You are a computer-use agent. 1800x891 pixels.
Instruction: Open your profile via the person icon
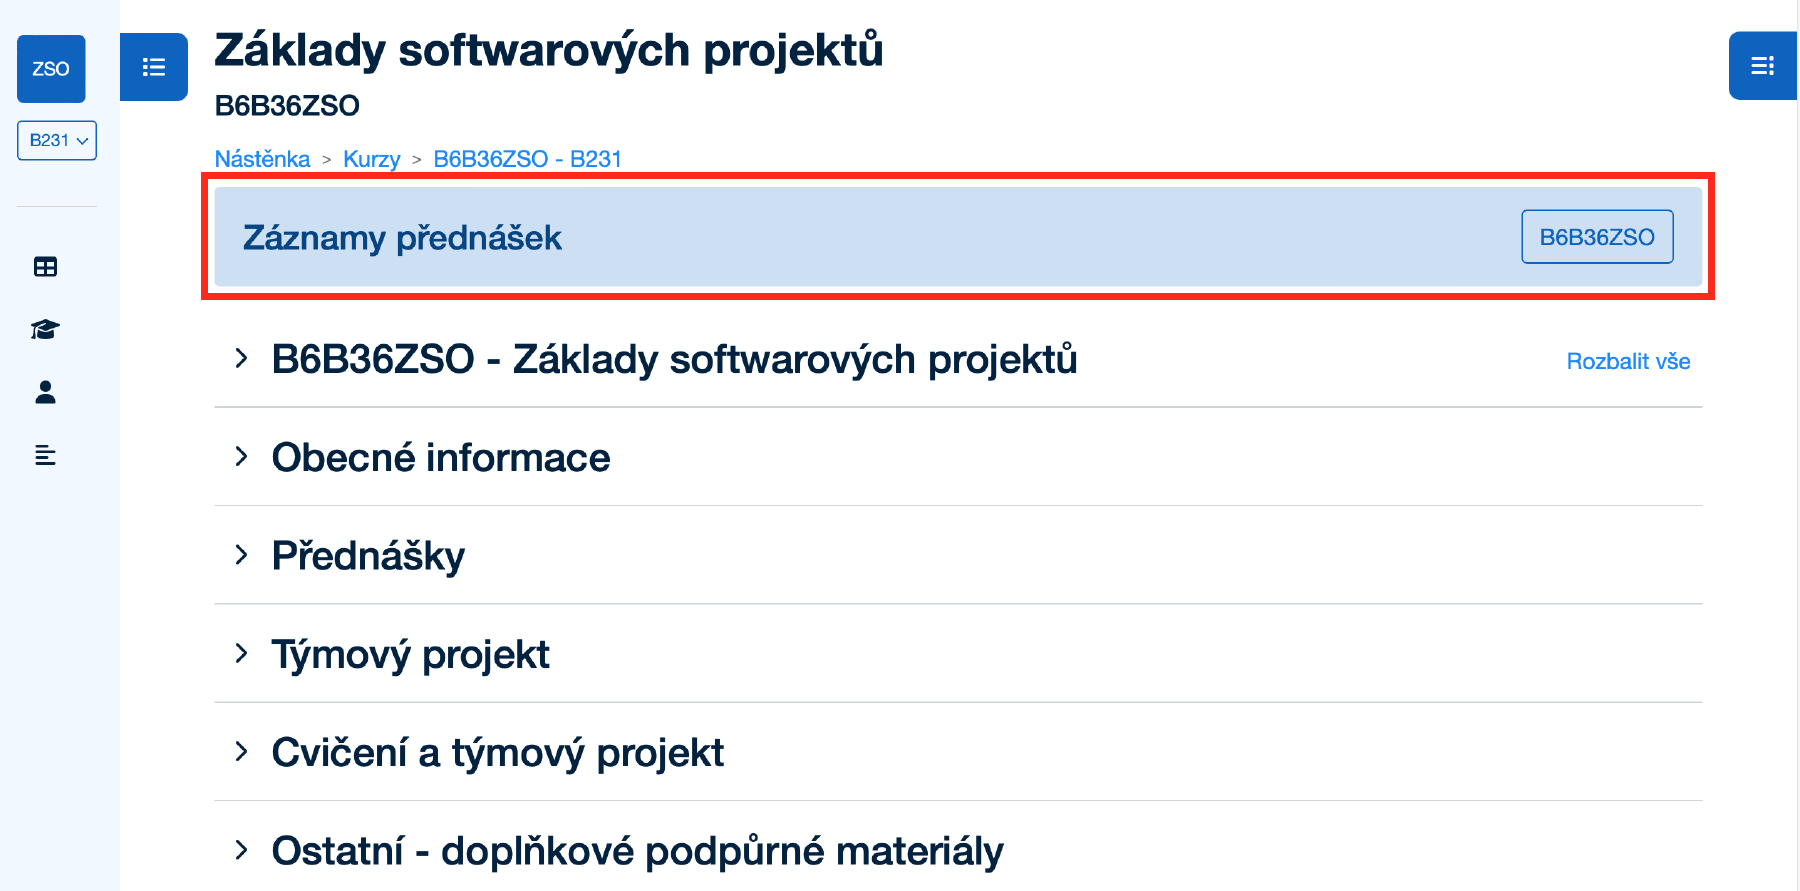[x=44, y=393]
